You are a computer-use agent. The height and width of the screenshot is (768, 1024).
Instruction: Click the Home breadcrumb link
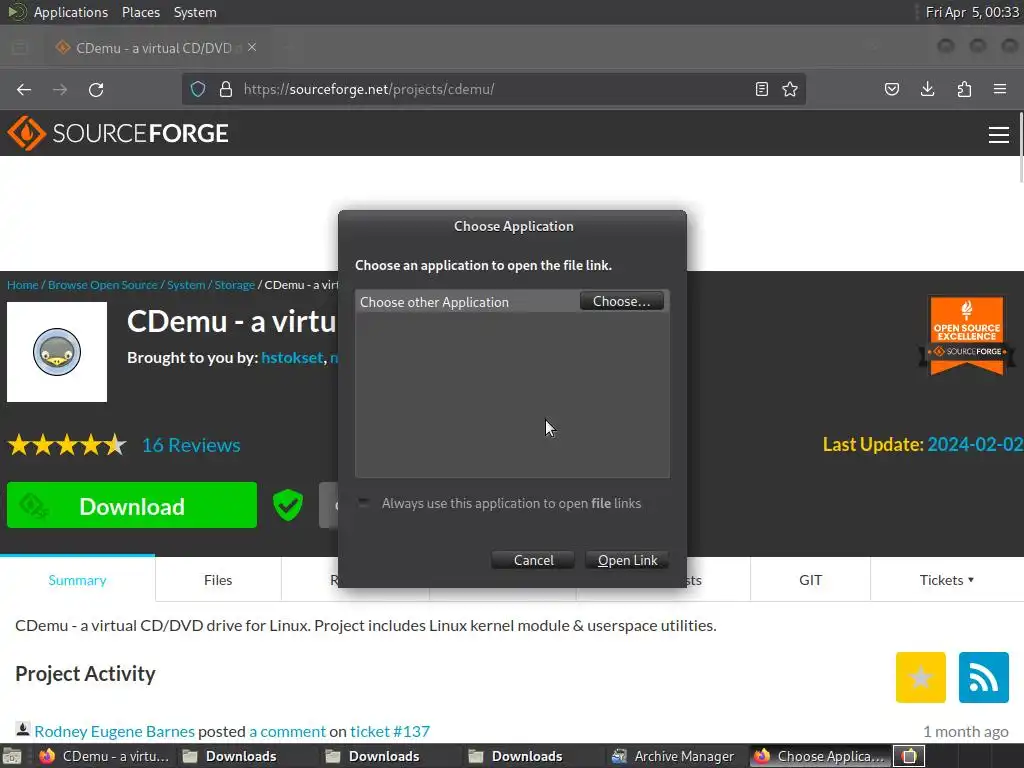click(x=22, y=285)
